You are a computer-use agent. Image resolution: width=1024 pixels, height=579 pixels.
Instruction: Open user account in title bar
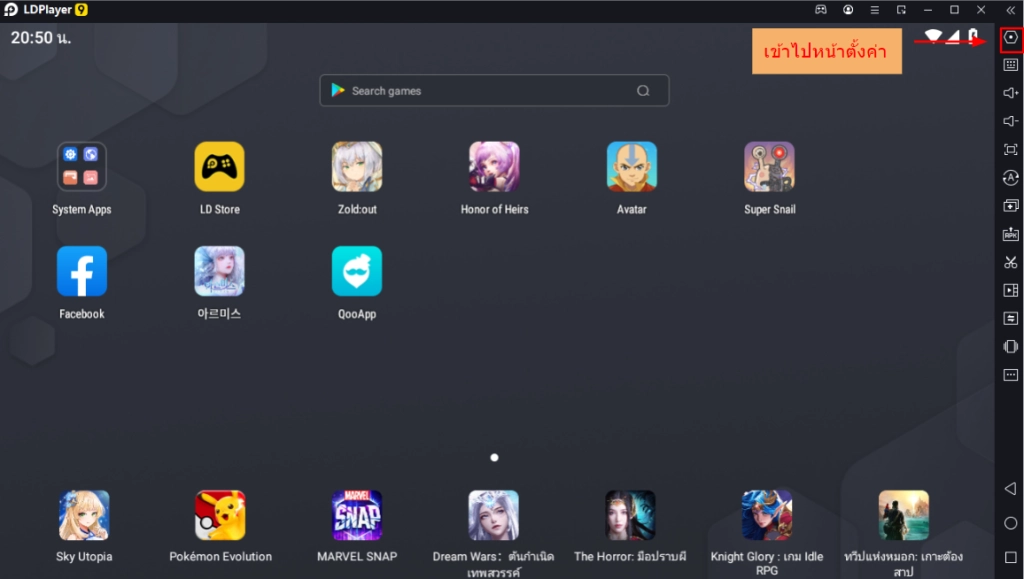848,10
